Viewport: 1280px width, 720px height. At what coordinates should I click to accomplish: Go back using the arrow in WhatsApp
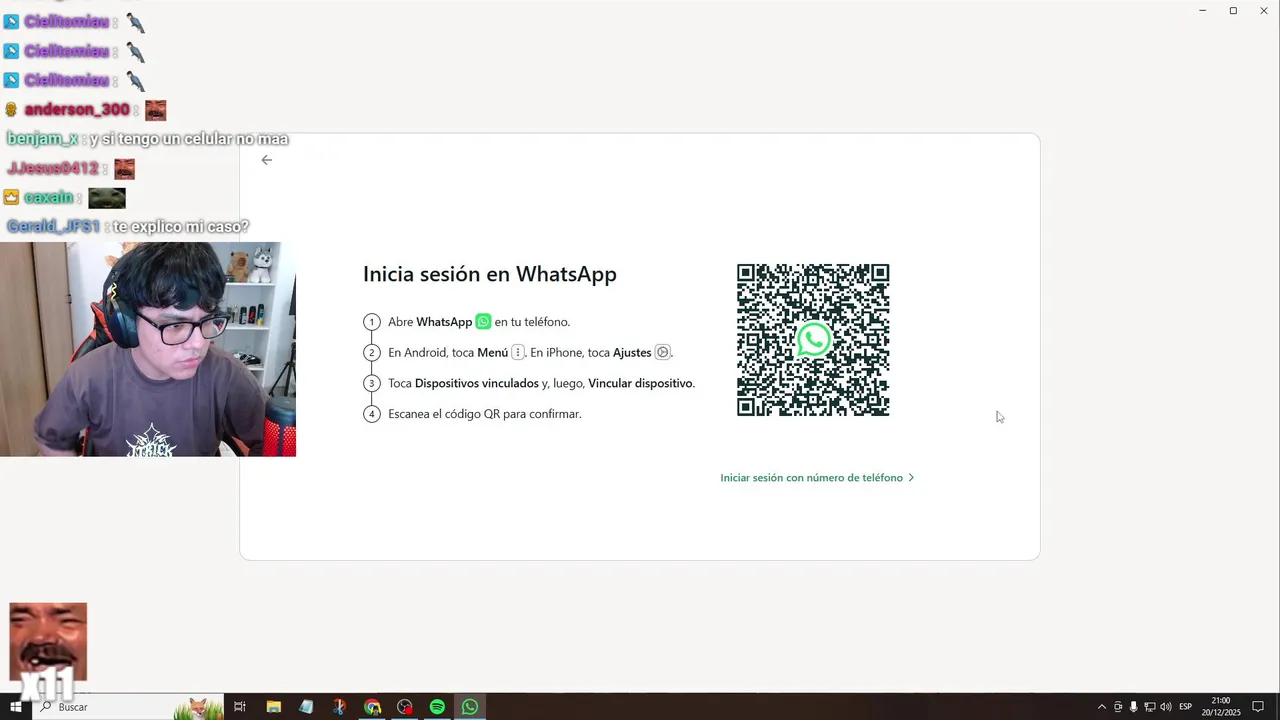(x=266, y=160)
